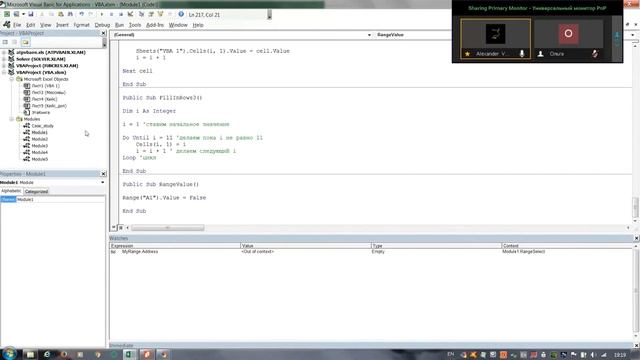Click the Expression column header in Watches

(x=175, y=246)
